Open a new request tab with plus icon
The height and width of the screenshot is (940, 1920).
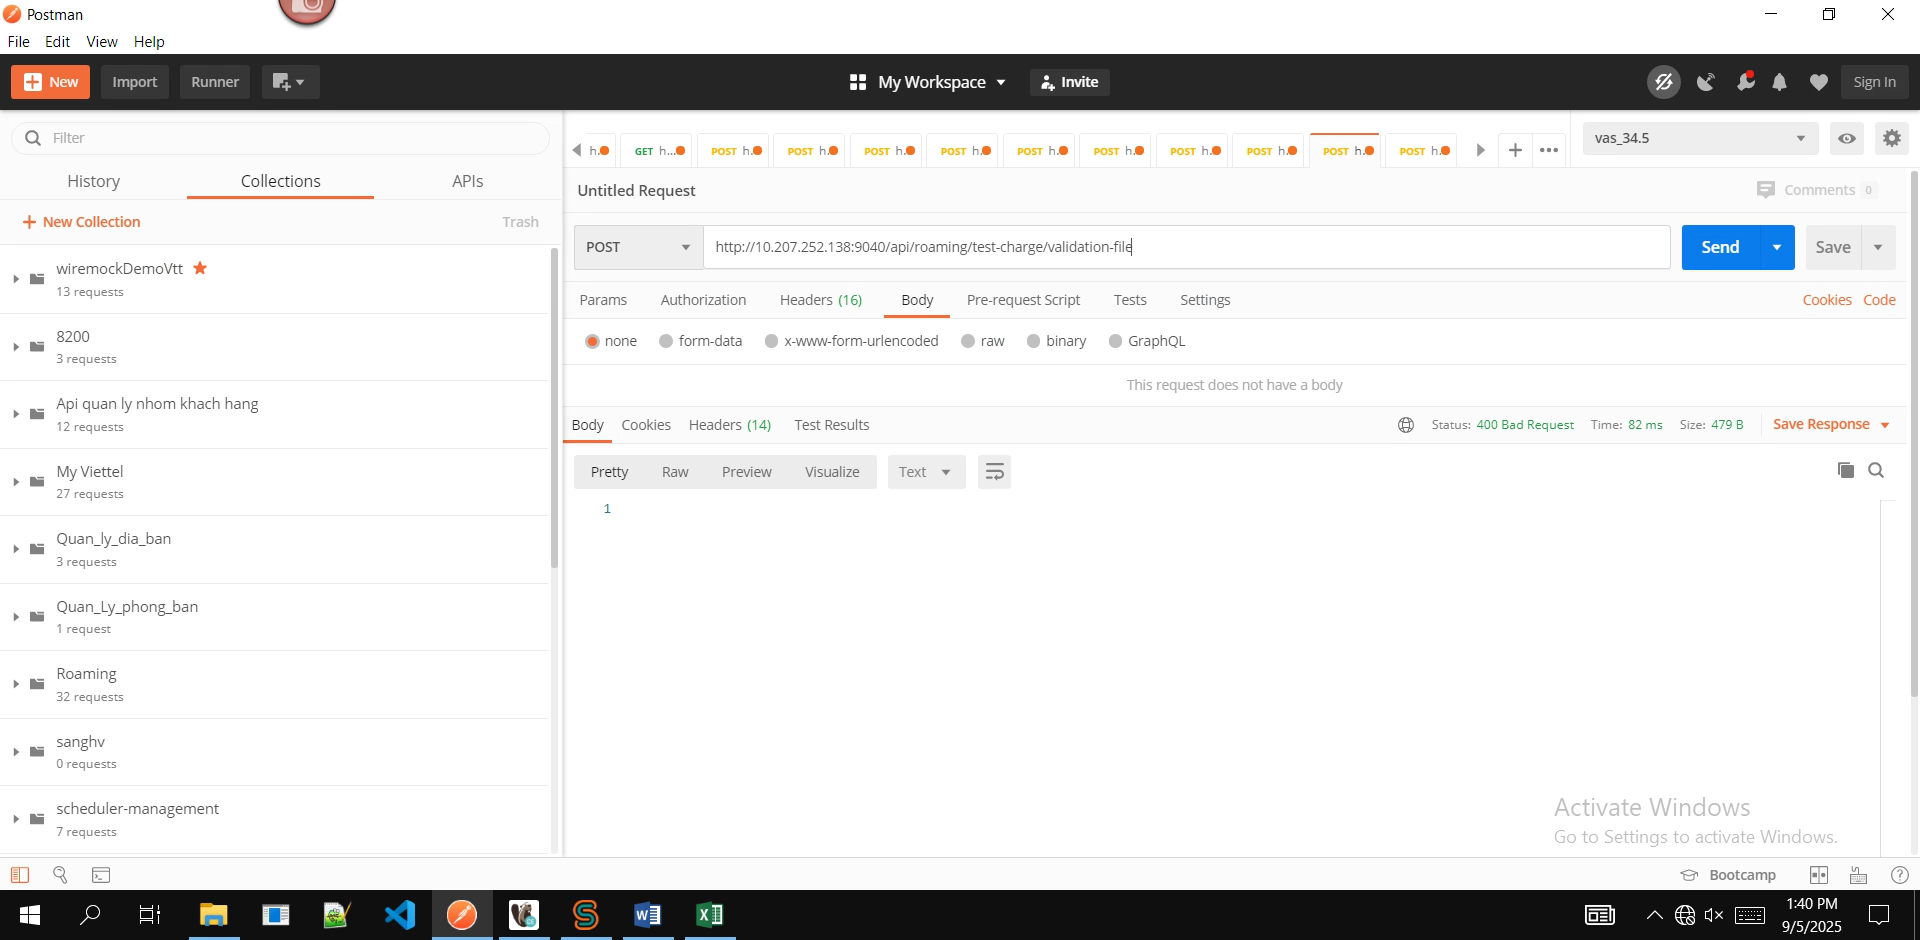1515,150
